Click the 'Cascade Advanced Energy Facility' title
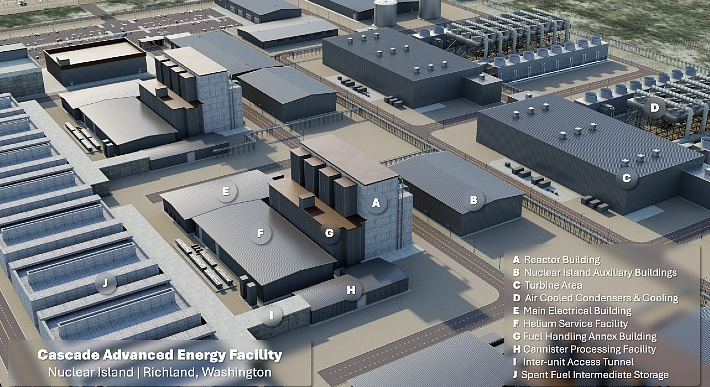 pyautogui.click(x=160, y=355)
